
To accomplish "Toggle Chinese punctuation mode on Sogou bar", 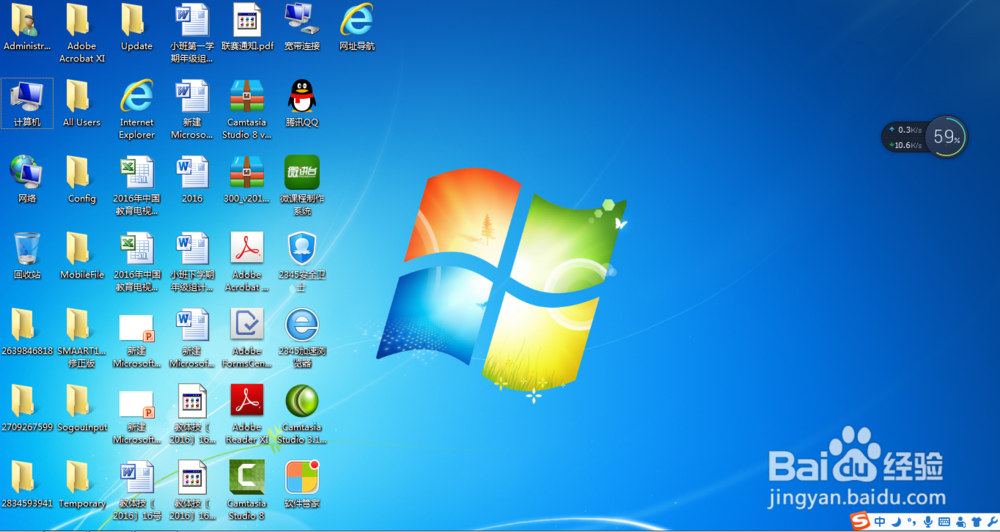I will coord(912,522).
